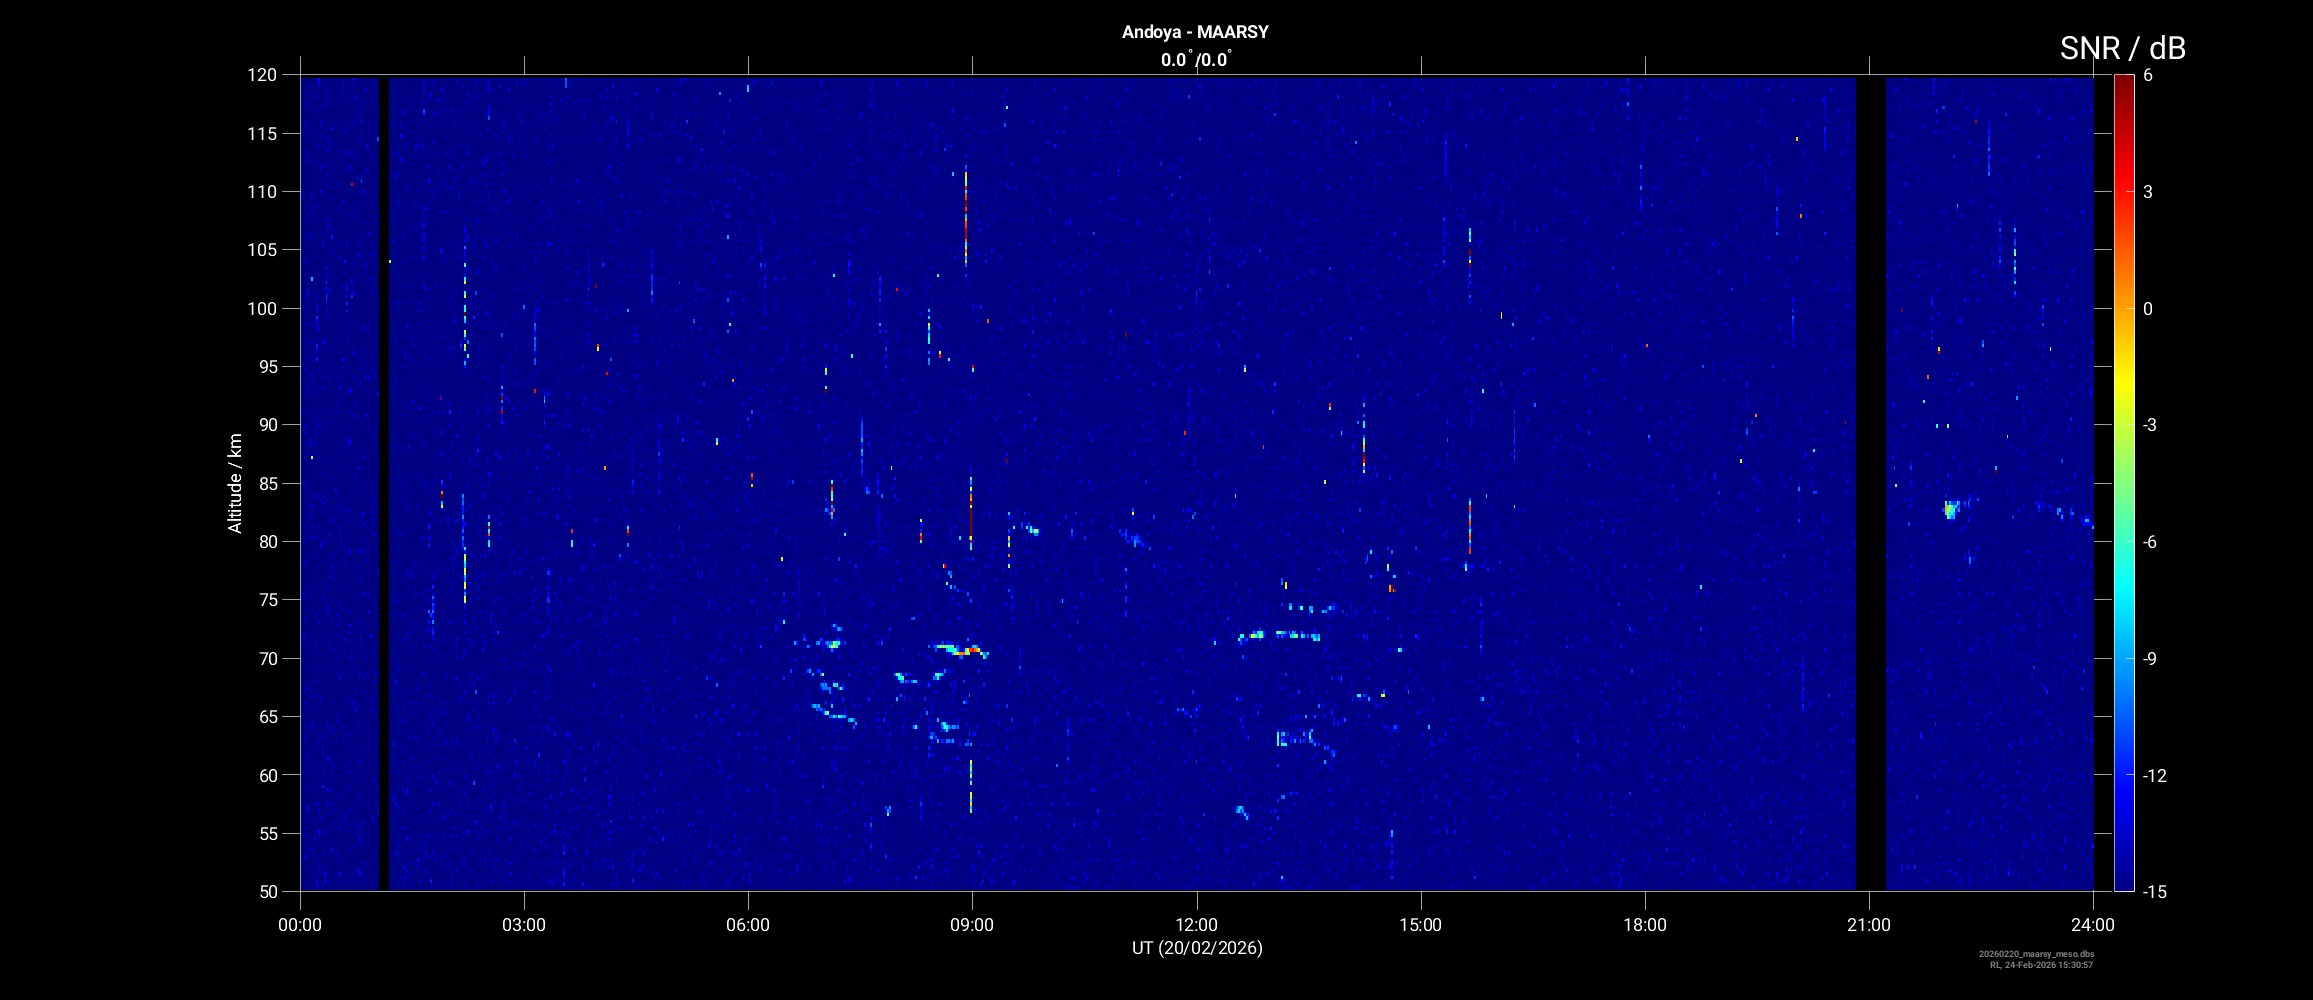Click the 18:00 time axis tick label
Image resolution: width=2313 pixels, height=1000 pixels.
click(1644, 925)
